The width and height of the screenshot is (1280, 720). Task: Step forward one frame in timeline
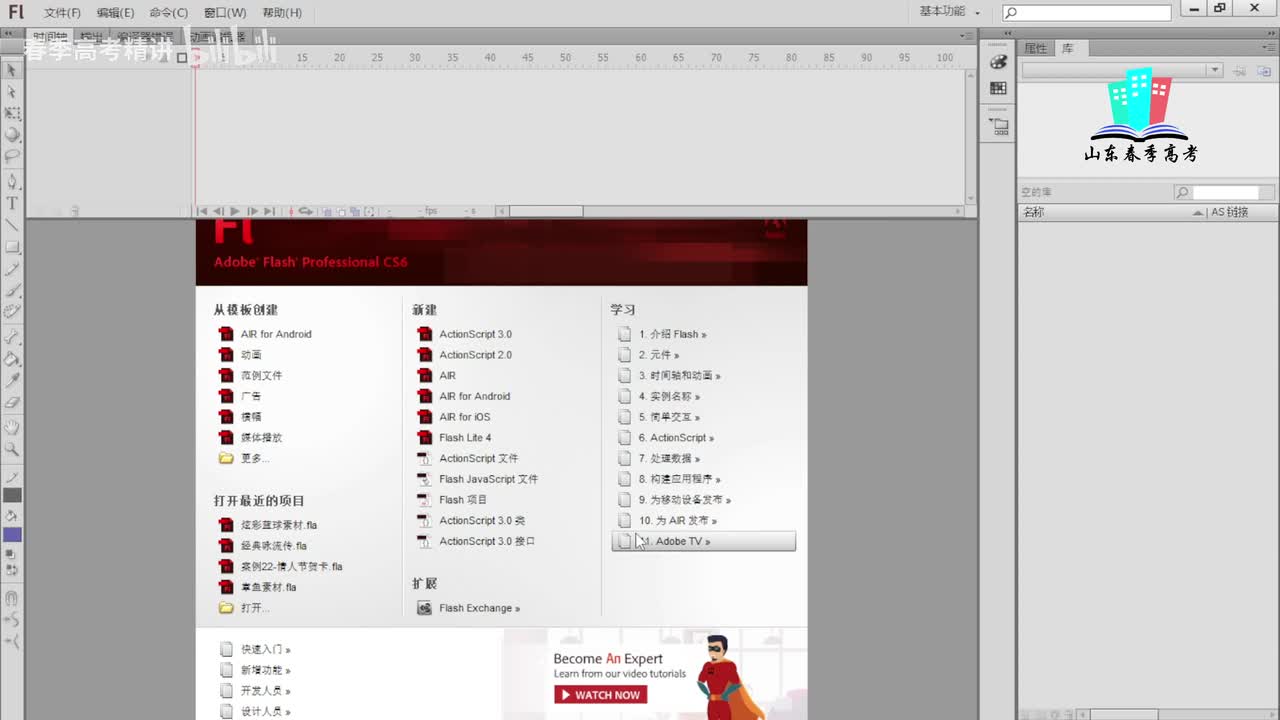click(x=252, y=211)
